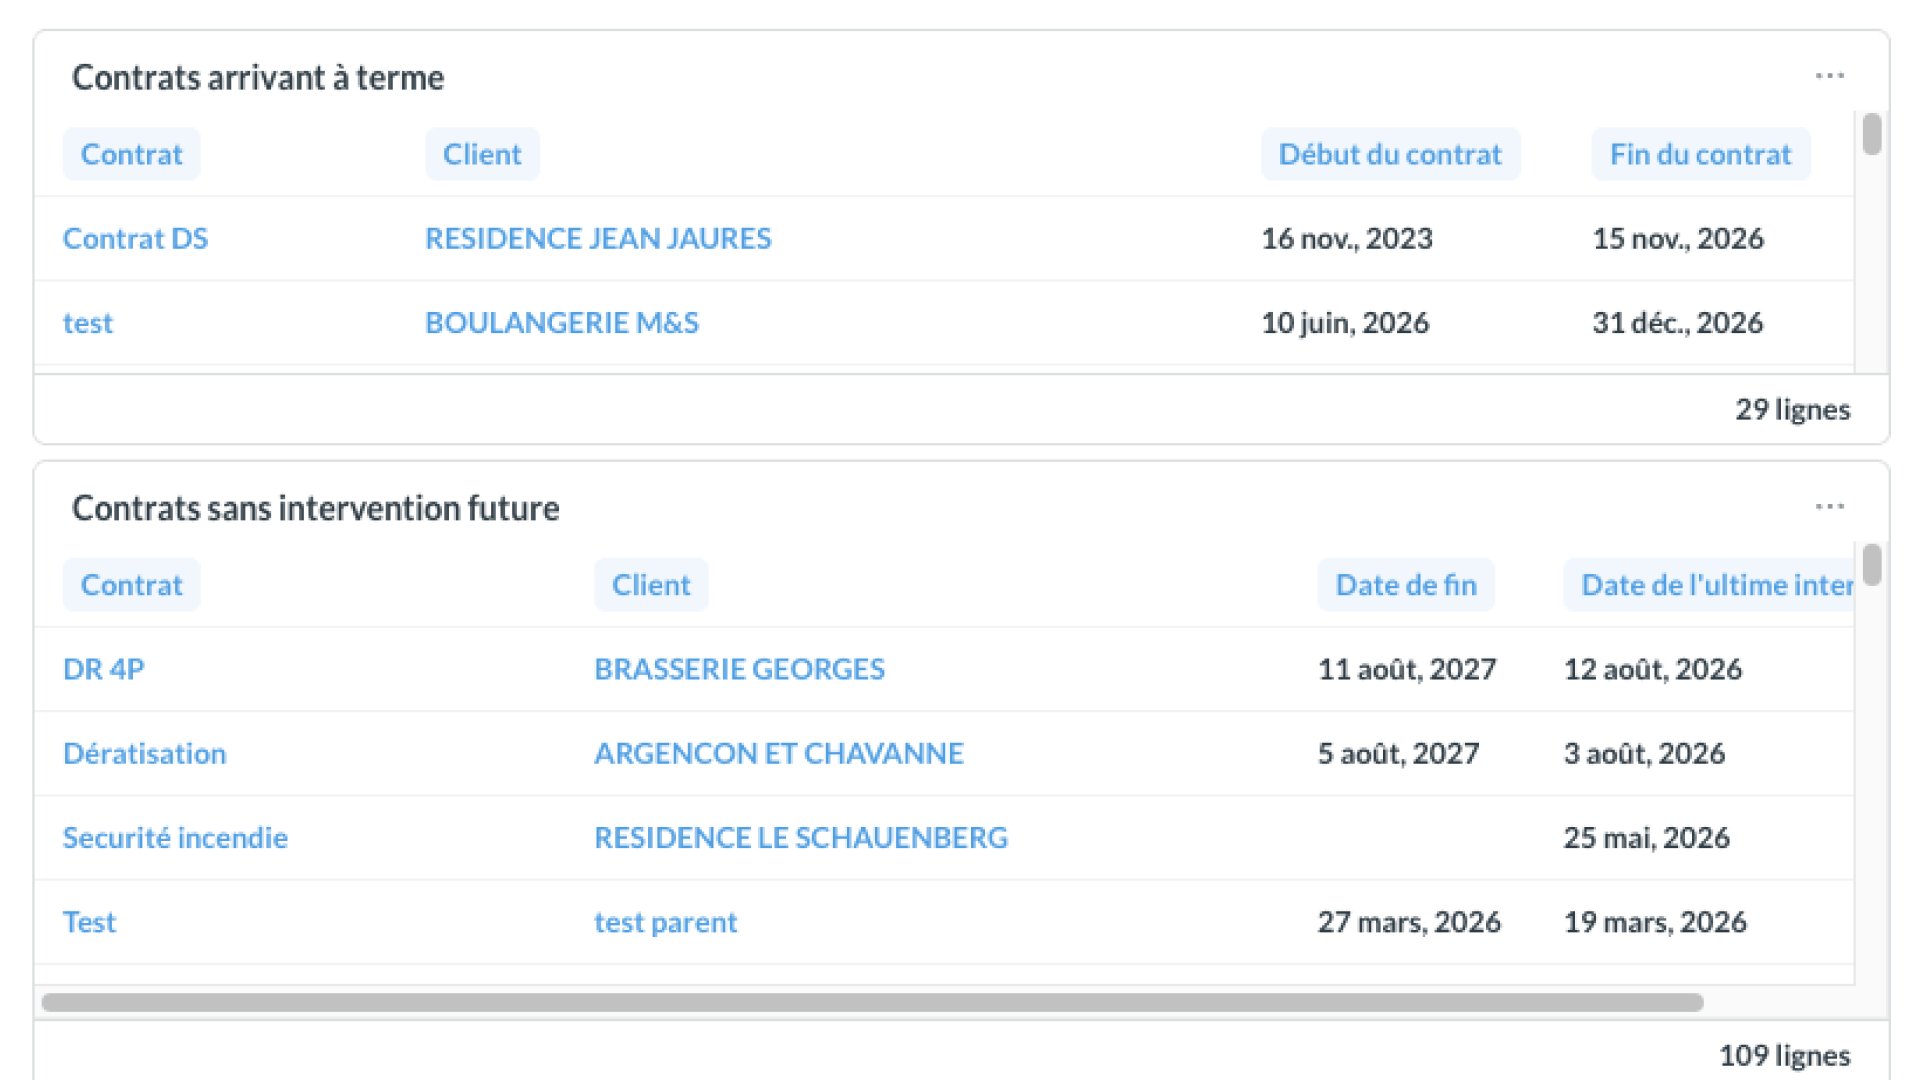1920x1080 pixels.
Task: Select the date 19 mars, 2026
Action: [1656, 922]
